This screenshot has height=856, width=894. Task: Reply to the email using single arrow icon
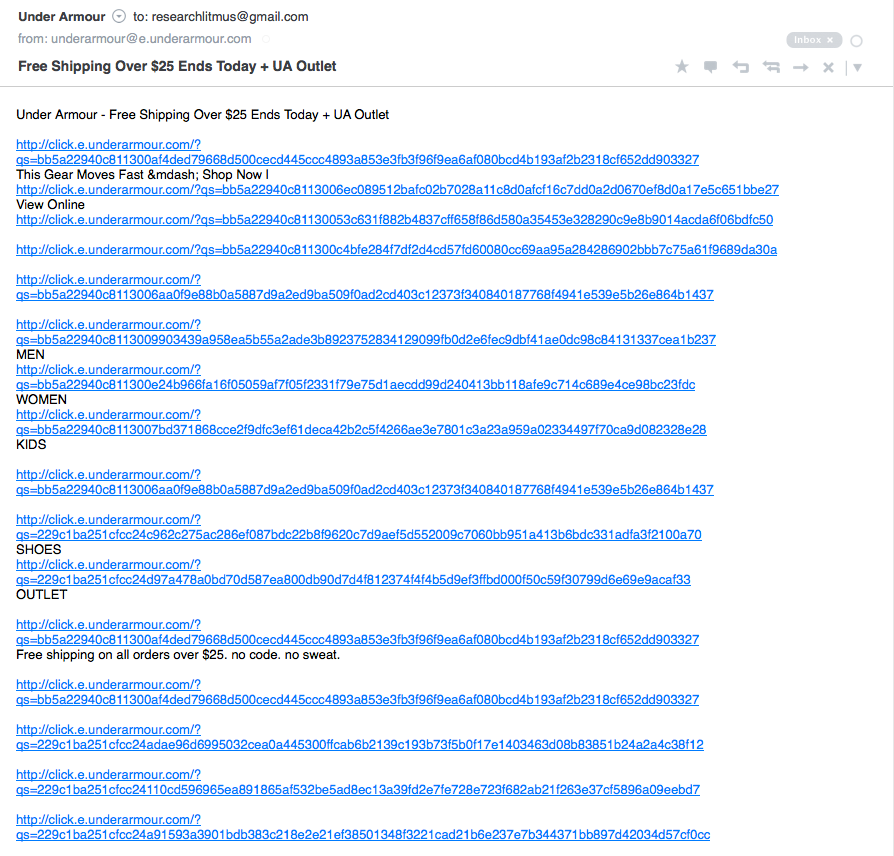point(741,67)
